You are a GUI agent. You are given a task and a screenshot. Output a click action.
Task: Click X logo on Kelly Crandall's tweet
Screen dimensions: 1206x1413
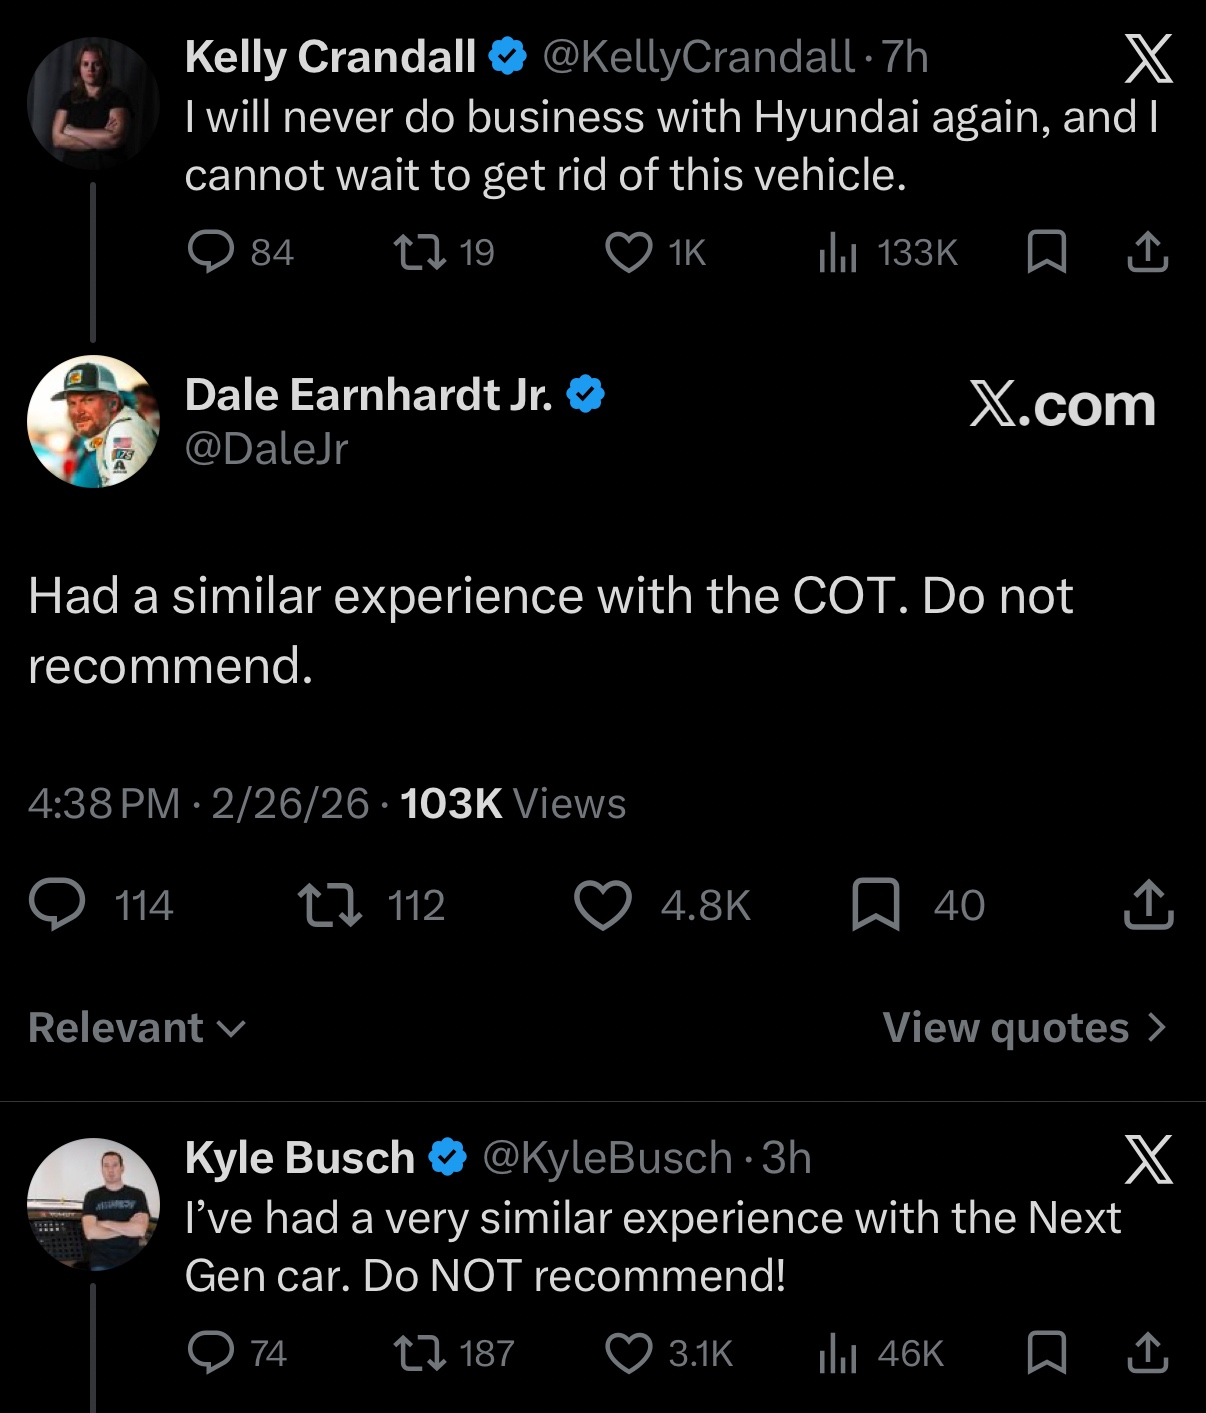[x=1148, y=58]
